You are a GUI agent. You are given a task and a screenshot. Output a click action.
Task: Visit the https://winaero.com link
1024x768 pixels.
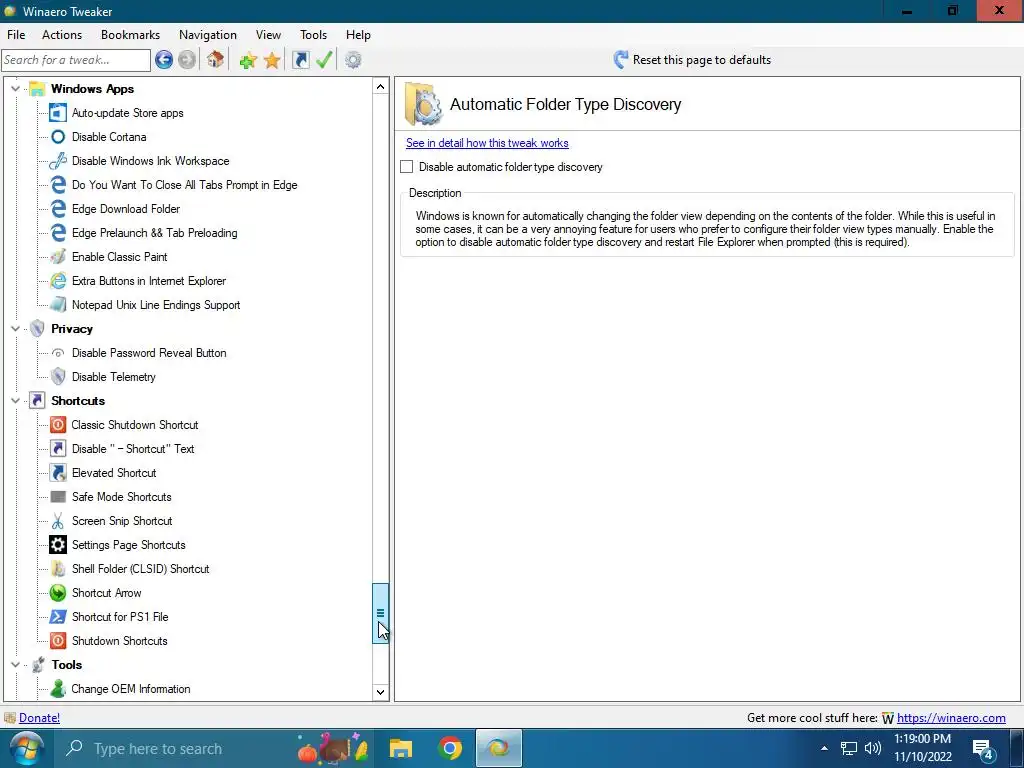(x=951, y=718)
